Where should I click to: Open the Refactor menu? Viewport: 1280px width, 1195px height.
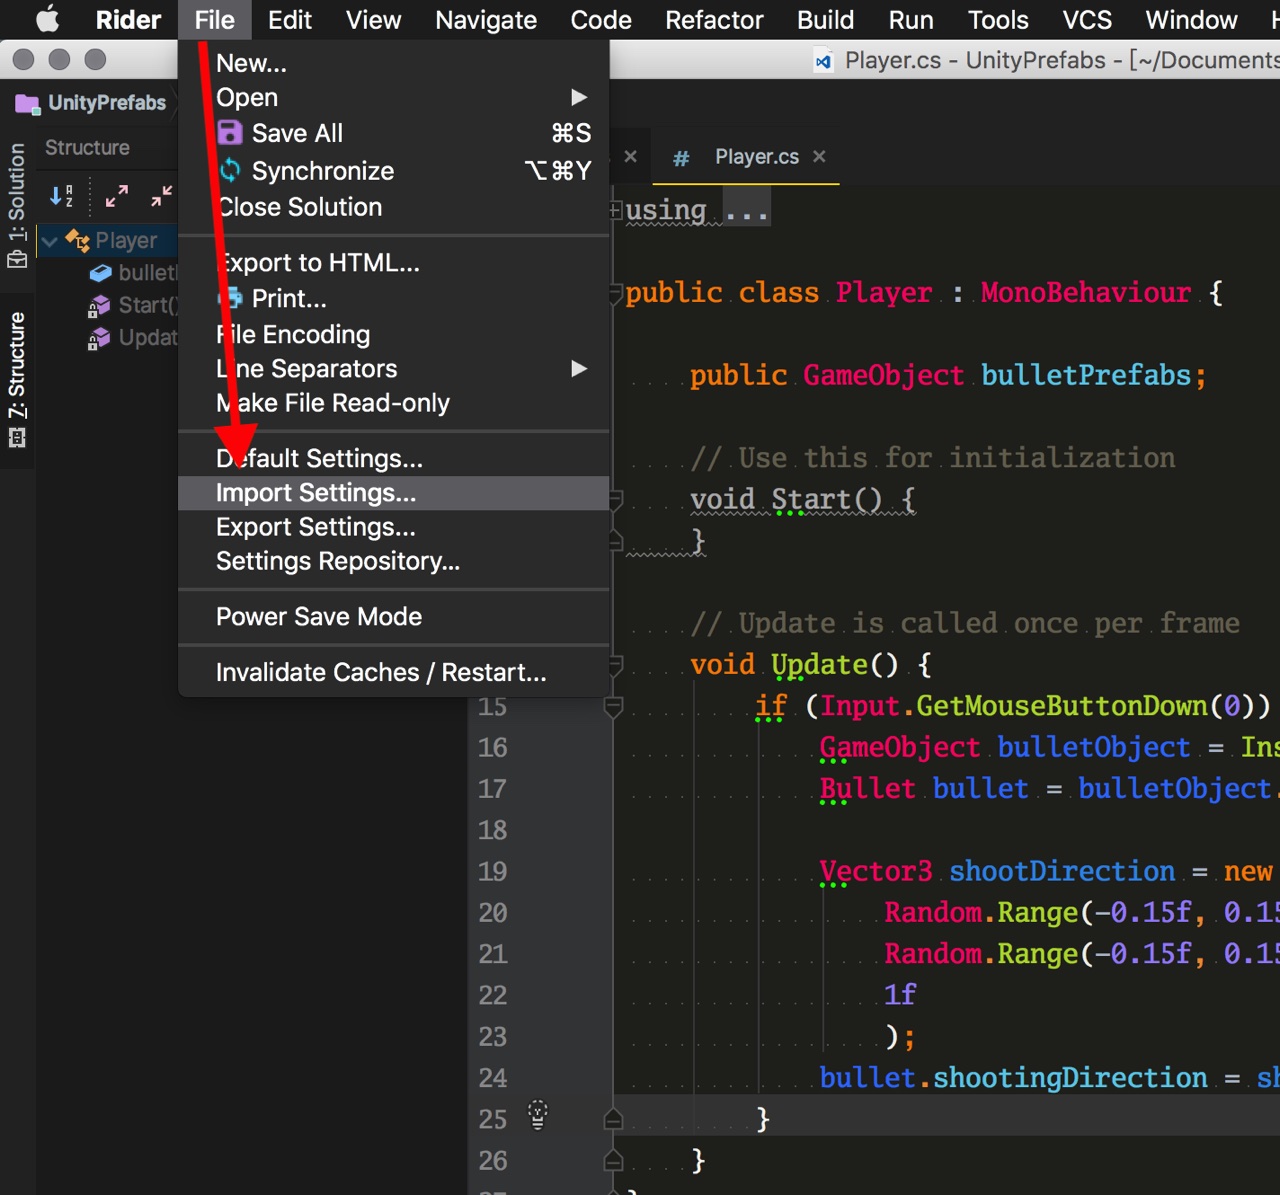pos(714,20)
